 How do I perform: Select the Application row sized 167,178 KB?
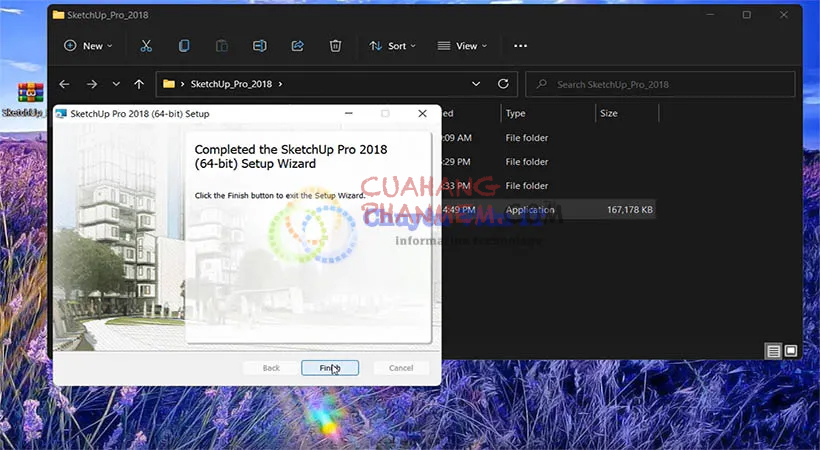click(548, 210)
